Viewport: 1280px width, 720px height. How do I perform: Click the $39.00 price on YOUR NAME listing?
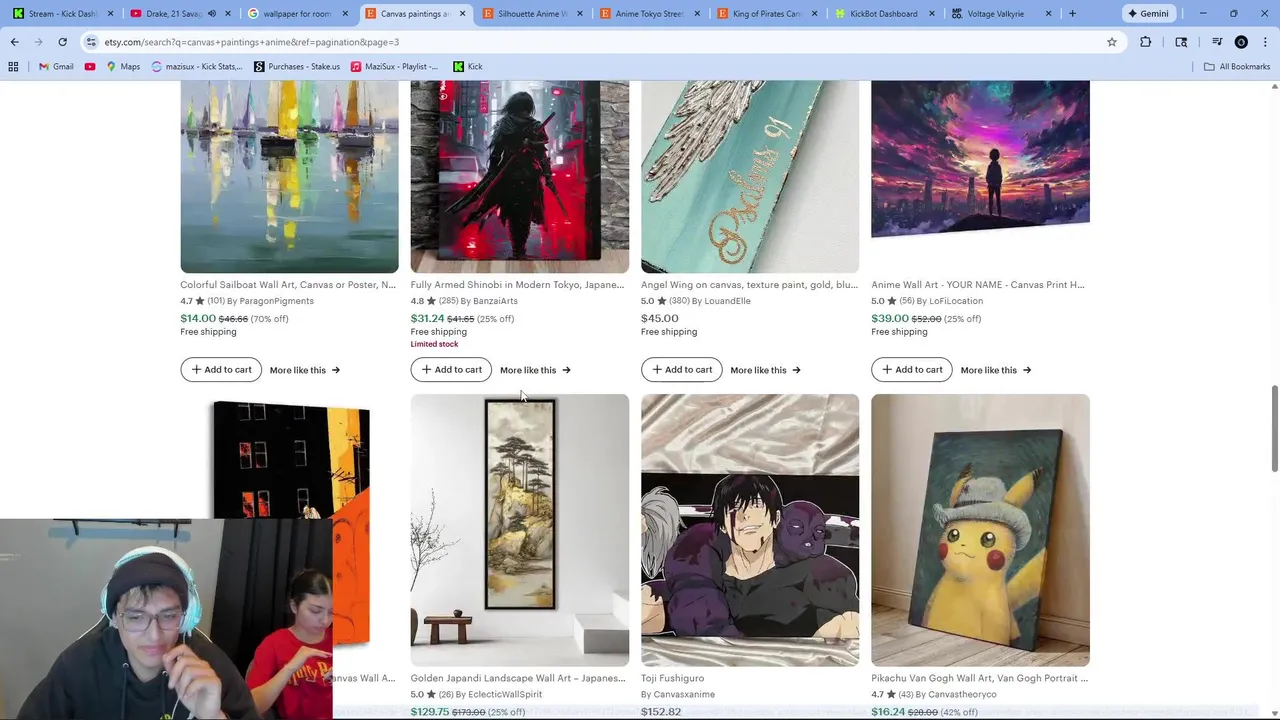coord(890,319)
